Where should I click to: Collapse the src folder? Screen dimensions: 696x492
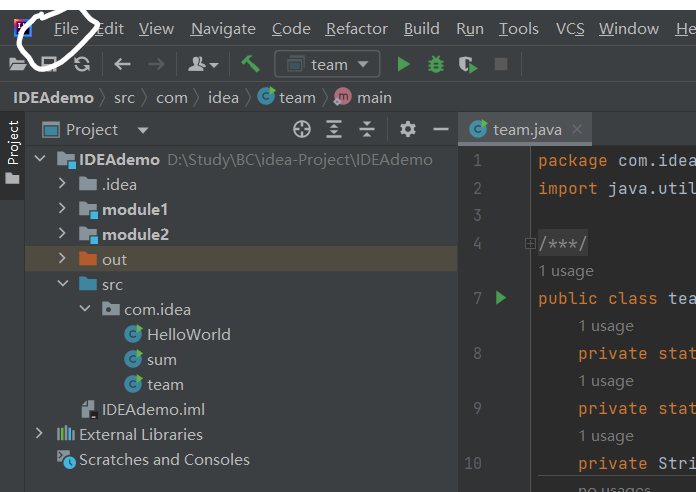(63, 283)
